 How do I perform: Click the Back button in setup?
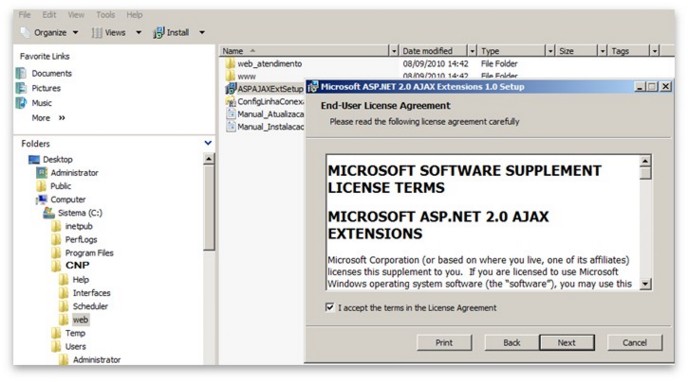tap(512, 343)
